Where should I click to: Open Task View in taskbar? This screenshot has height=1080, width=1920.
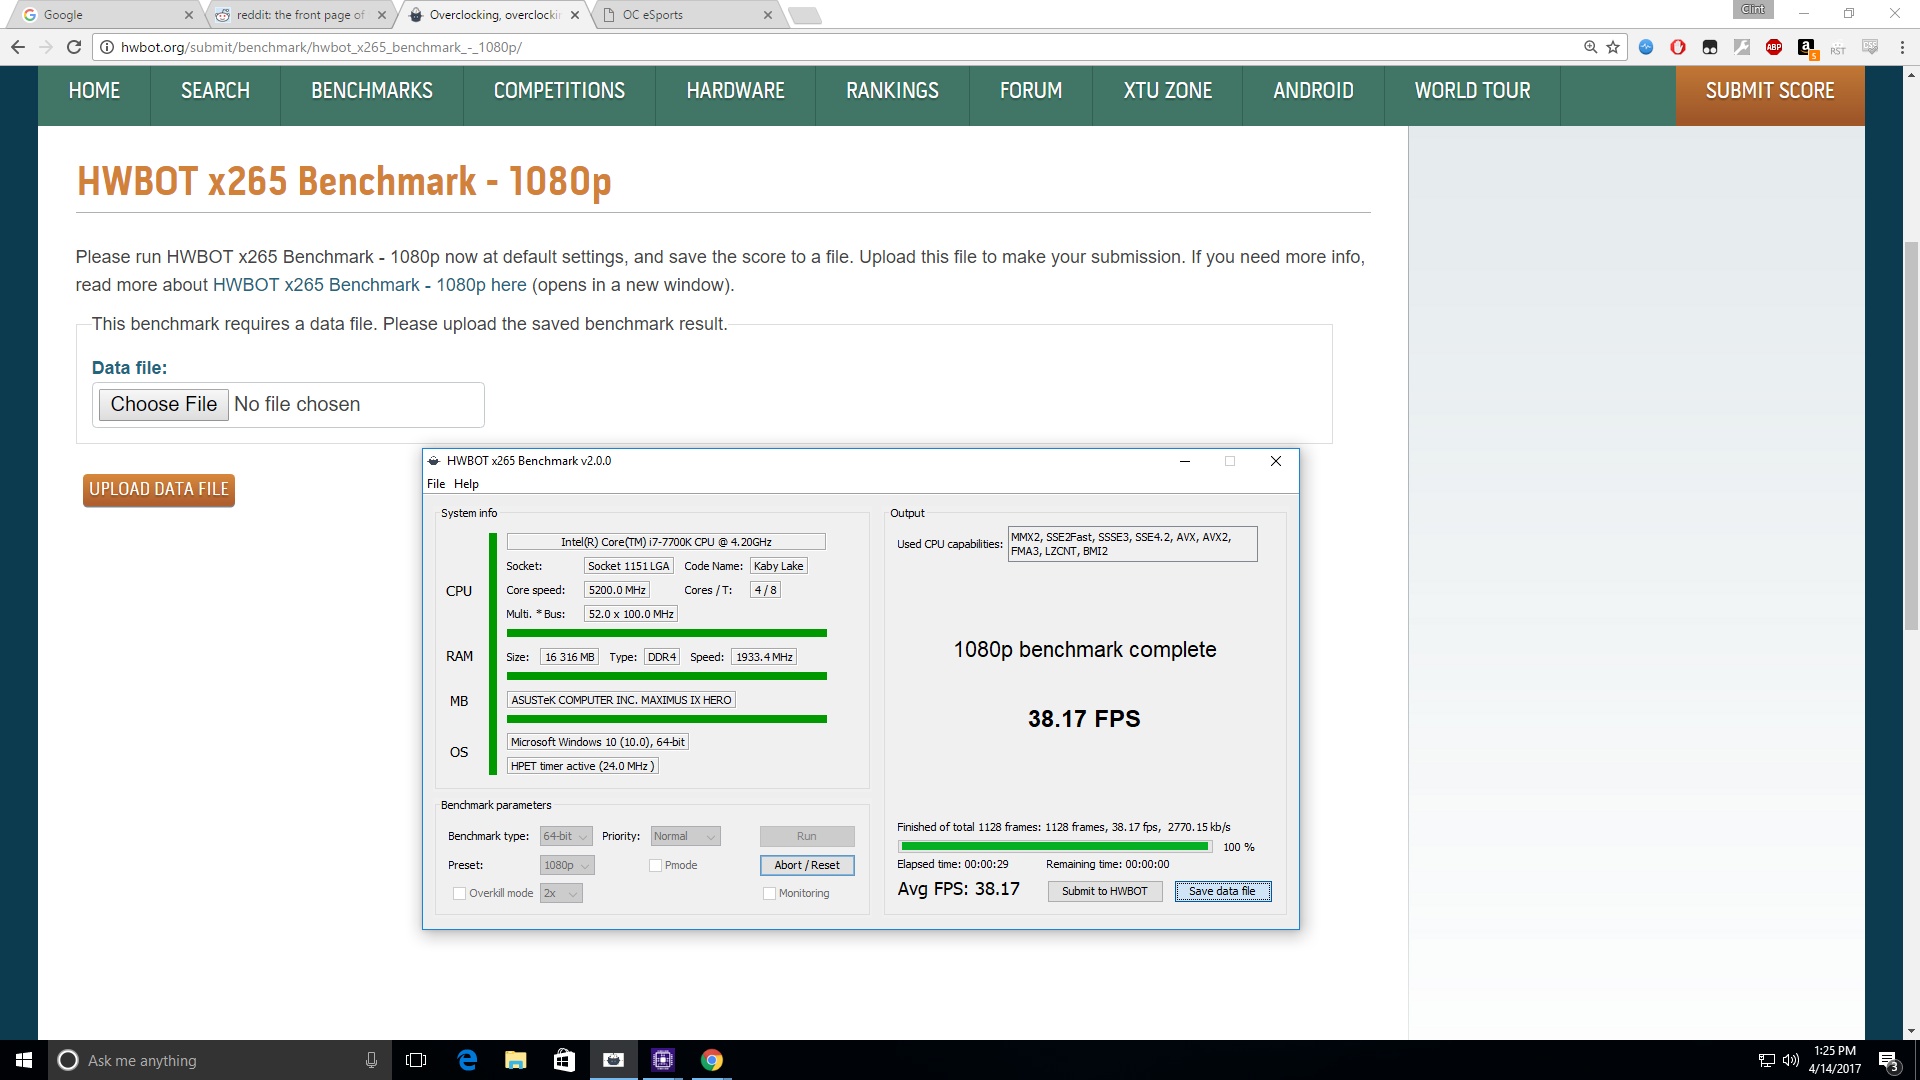pyautogui.click(x=416, y=1060)
